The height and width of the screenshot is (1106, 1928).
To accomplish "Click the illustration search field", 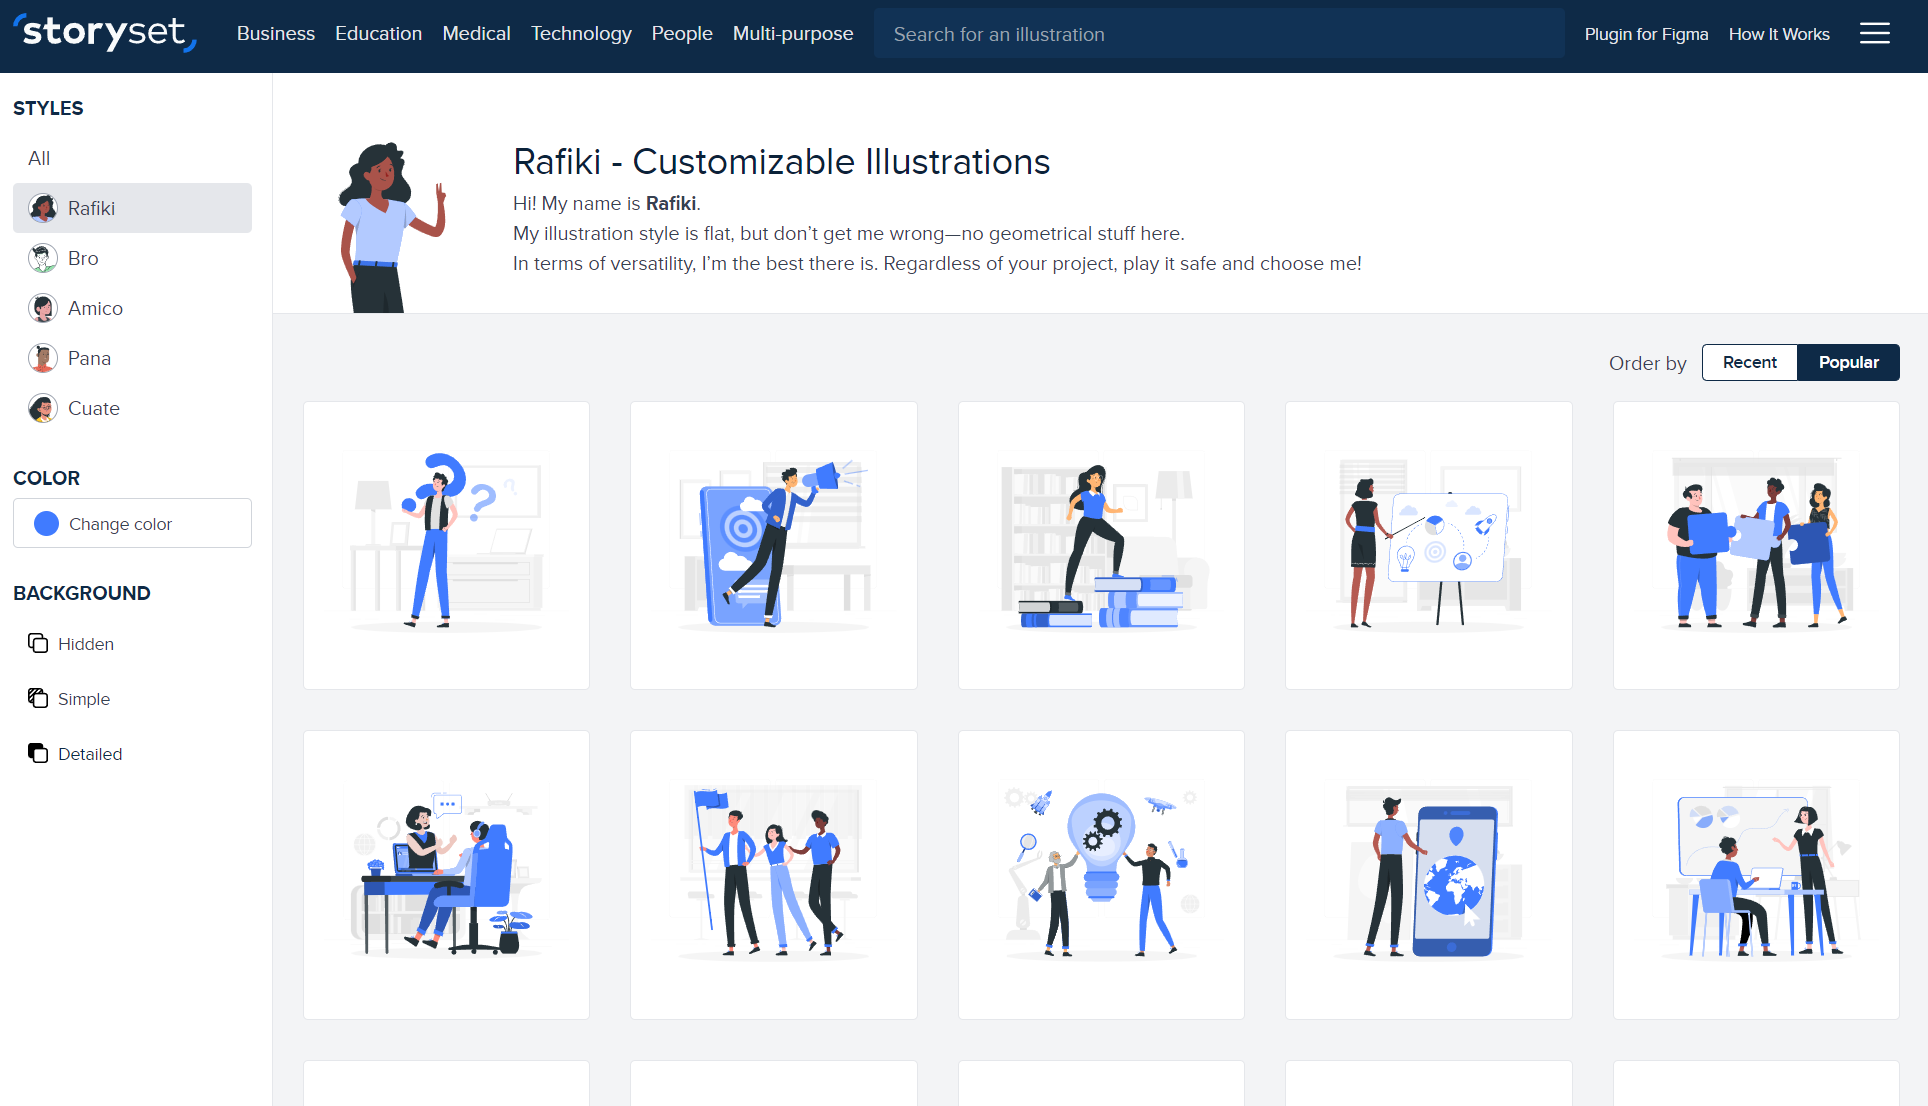I will pyautogui.click(x=1218, y=34).
